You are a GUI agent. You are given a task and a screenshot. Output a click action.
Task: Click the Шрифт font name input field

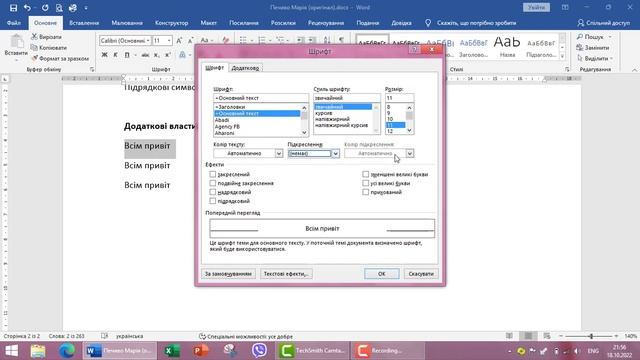(261, 98)
